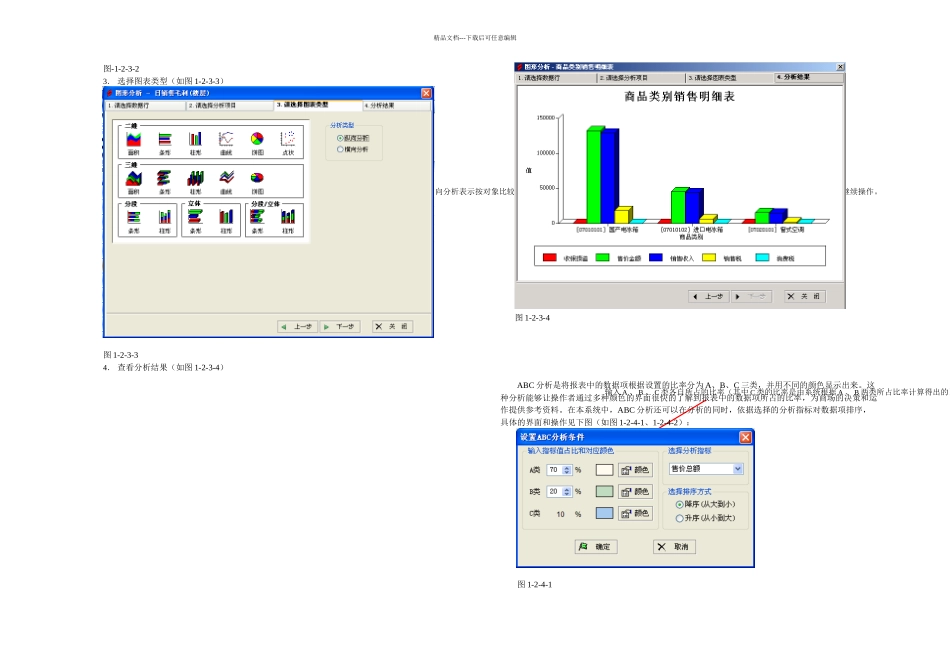This screenshot has height=672, width=950.
Task: Click cyan legend swatch in chart
Action: pyautogui.click(x=762, y=258)
